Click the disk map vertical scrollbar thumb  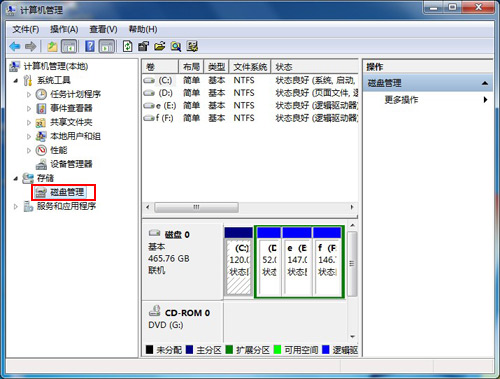tap(352, 264)
